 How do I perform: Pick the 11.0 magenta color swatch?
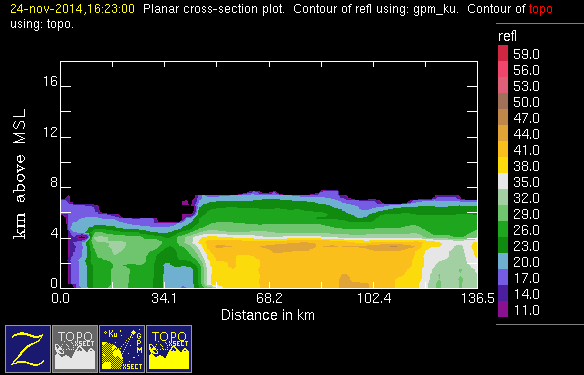coord(503,309)
